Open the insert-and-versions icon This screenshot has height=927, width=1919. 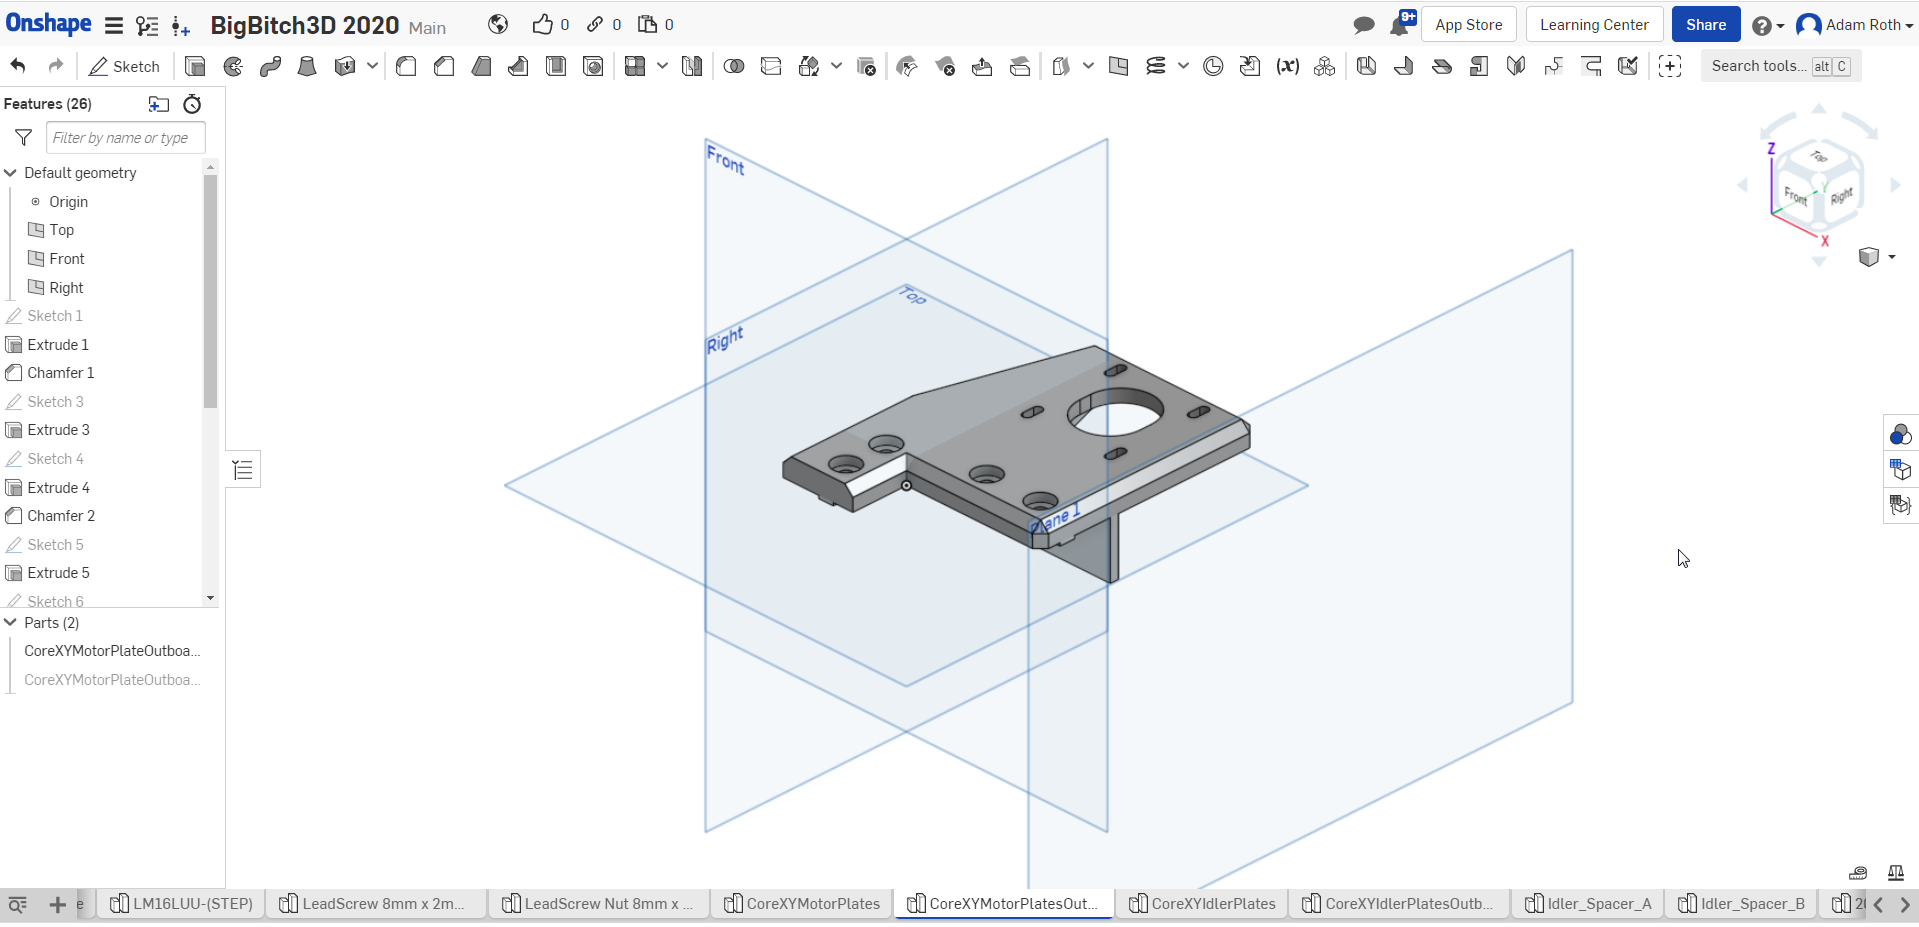[181, 26]
